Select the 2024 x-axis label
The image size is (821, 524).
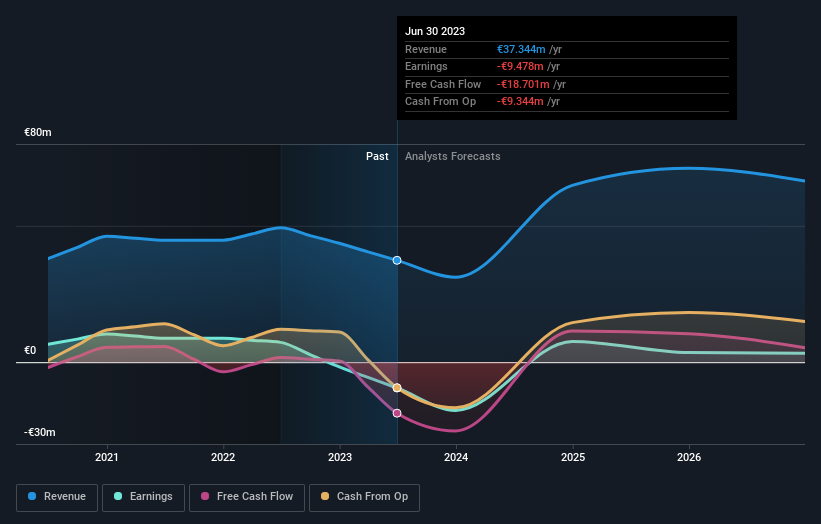(x=456, y=458)
